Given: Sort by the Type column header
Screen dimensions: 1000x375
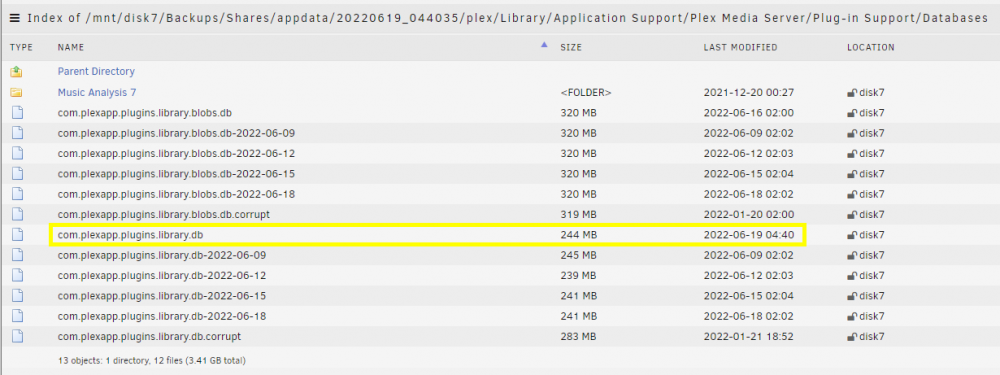Looking at the screenshot, I should [21, 48].
